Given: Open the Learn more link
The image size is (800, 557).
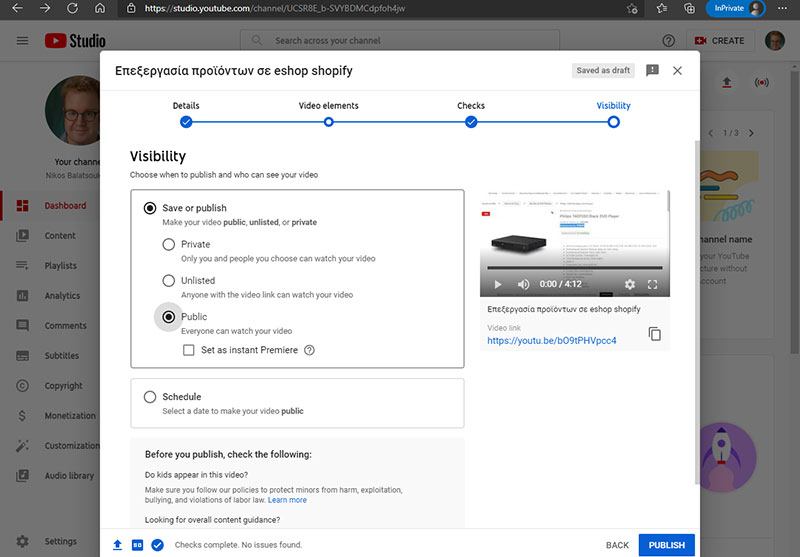Looking at the screenshot, I should 287,500.
